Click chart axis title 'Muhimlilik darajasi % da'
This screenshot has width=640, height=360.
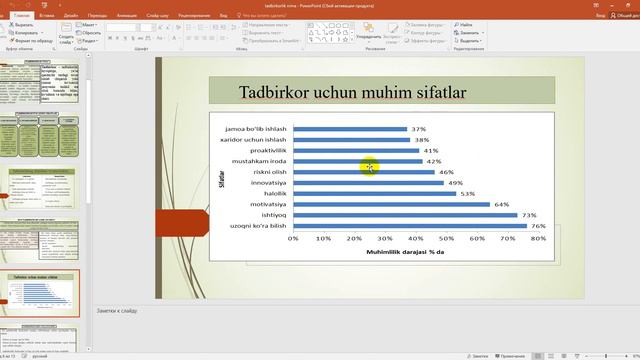coord(405,252)
